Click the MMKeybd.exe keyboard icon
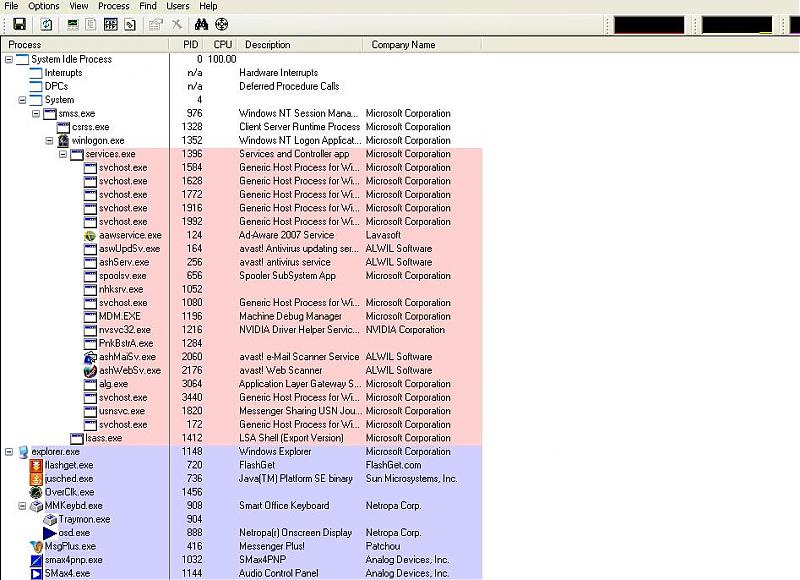Screen dimensions: 800x580 36,506
